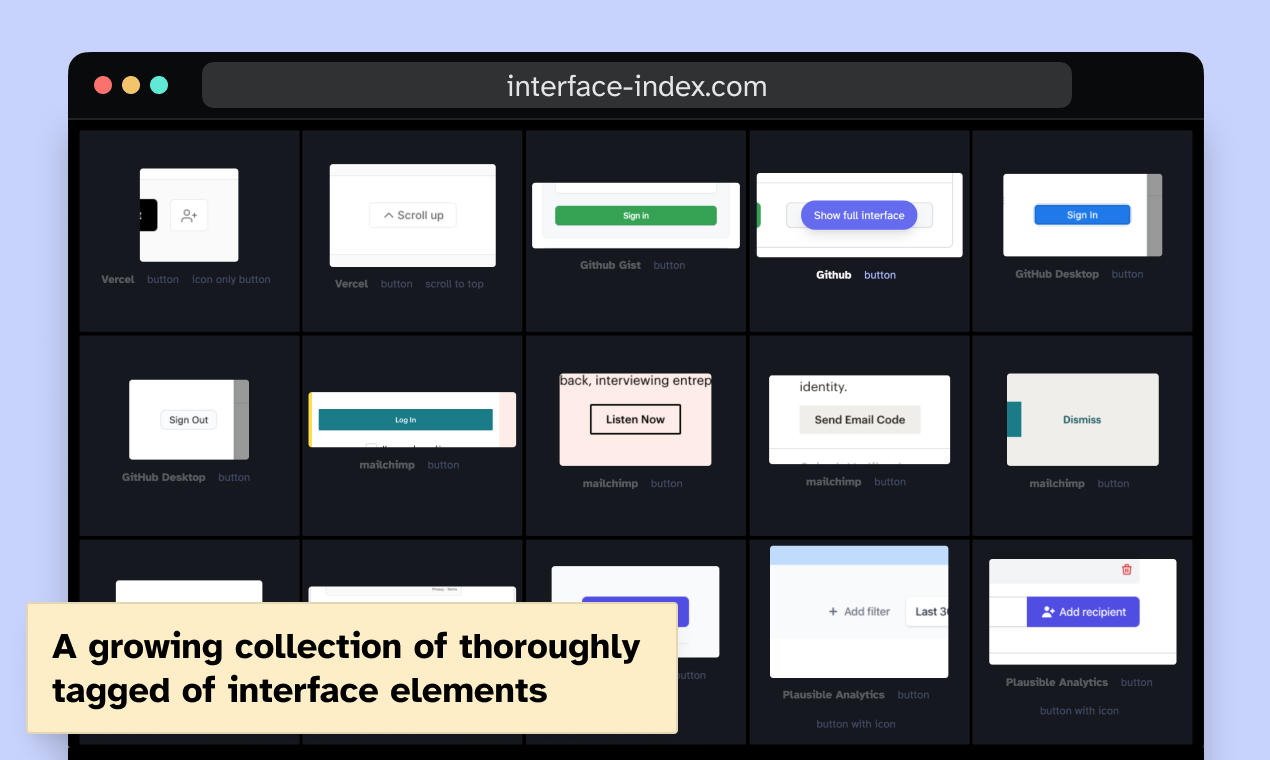Select the Plausible Analytics tag under the Add filter card
This screenshot has height=760, width=1270.
[x=834, y=695]
